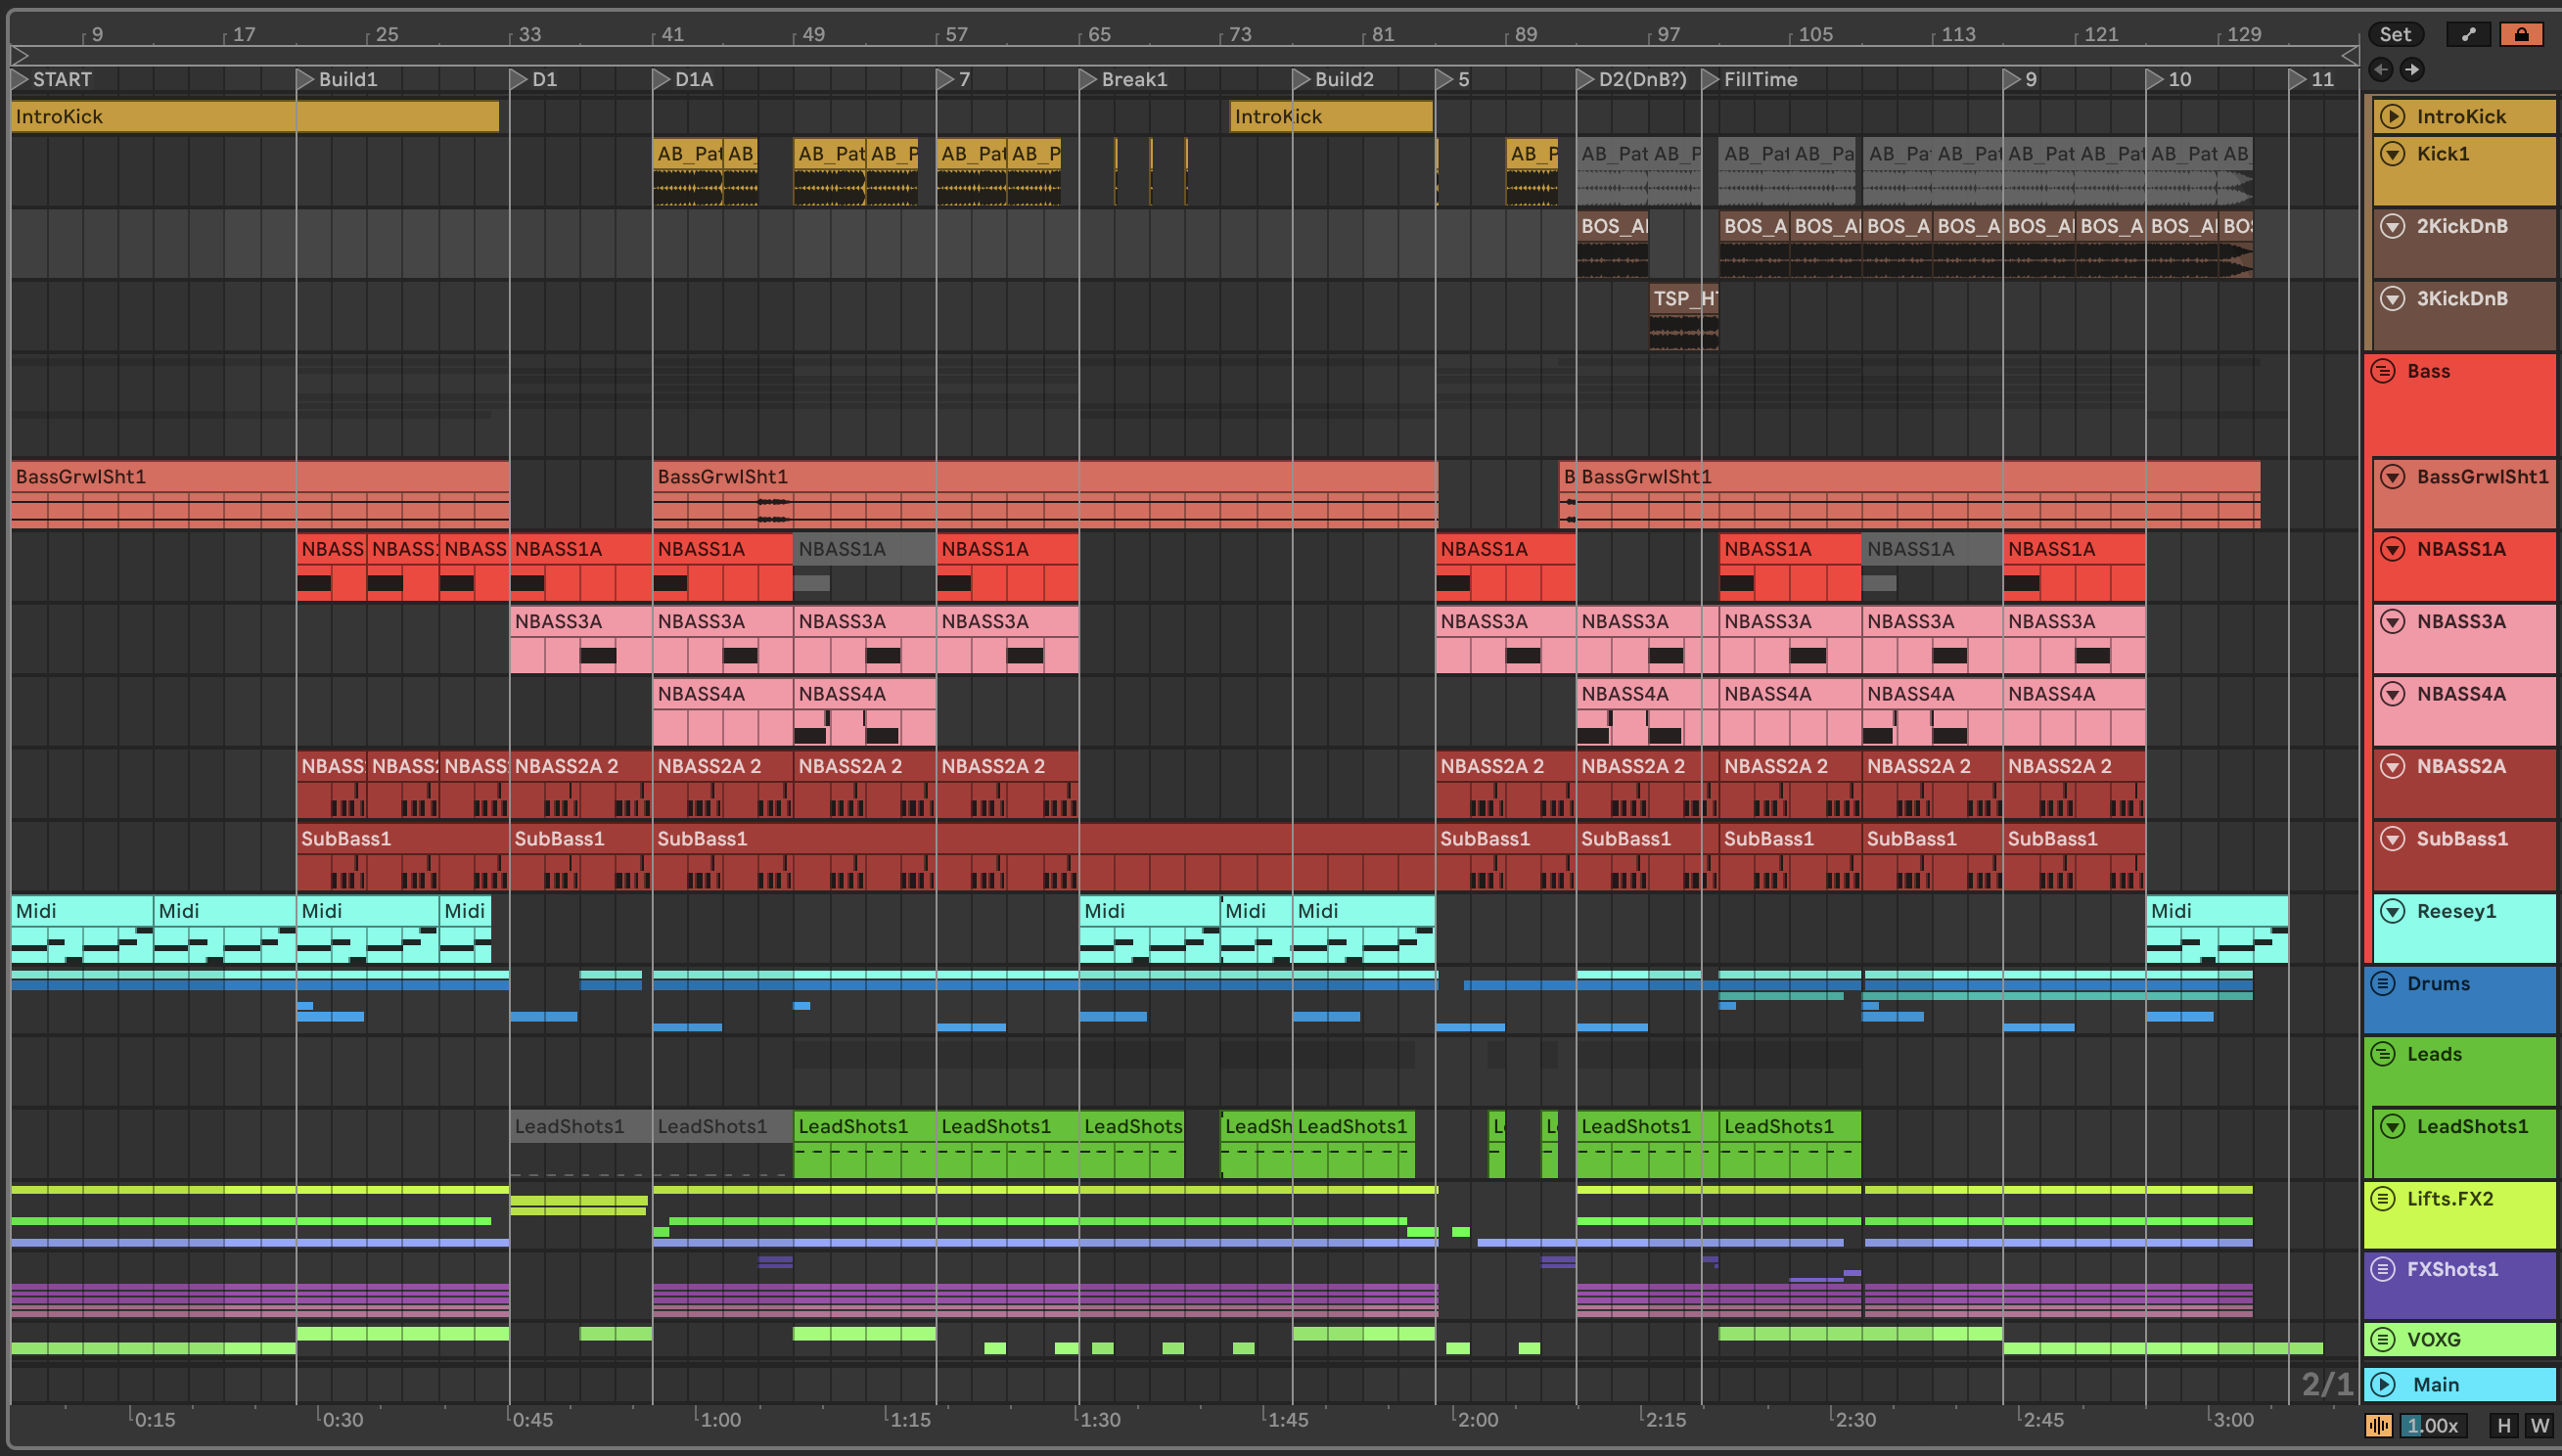Click the 1.00x zoom factor field

pos(2432,1425)
